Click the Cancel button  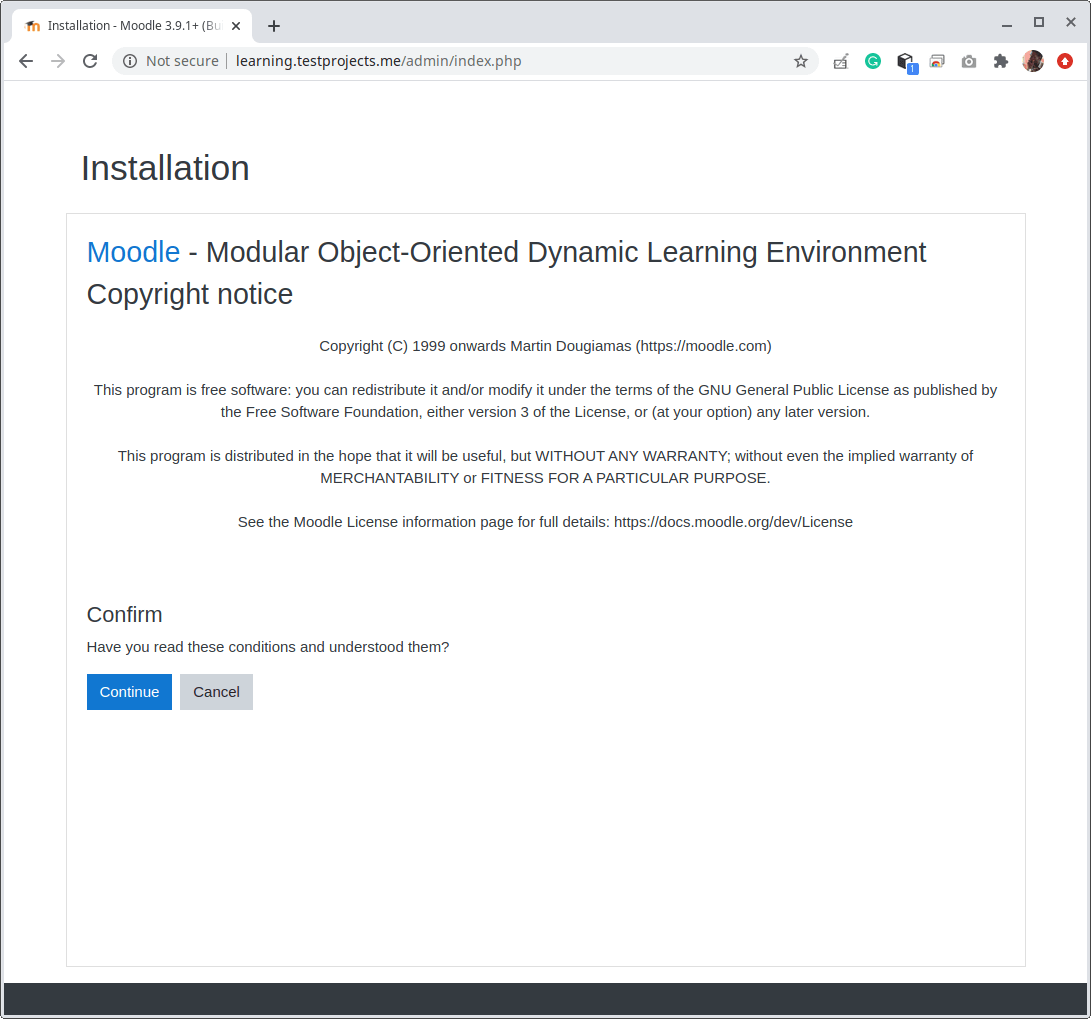pos(216,691)
